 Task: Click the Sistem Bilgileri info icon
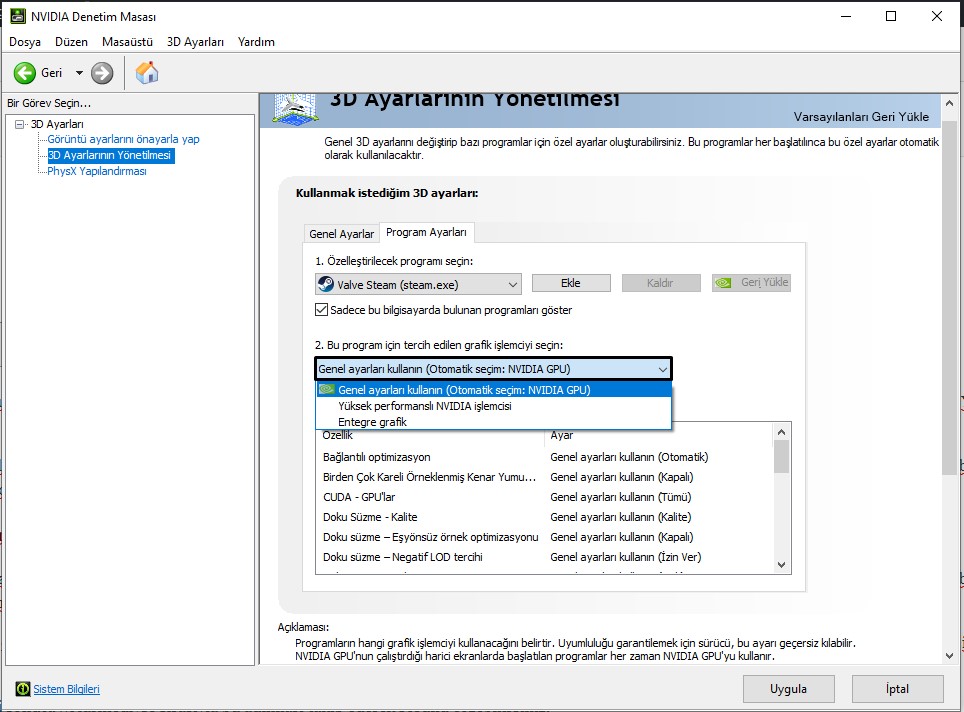[22, 689]
